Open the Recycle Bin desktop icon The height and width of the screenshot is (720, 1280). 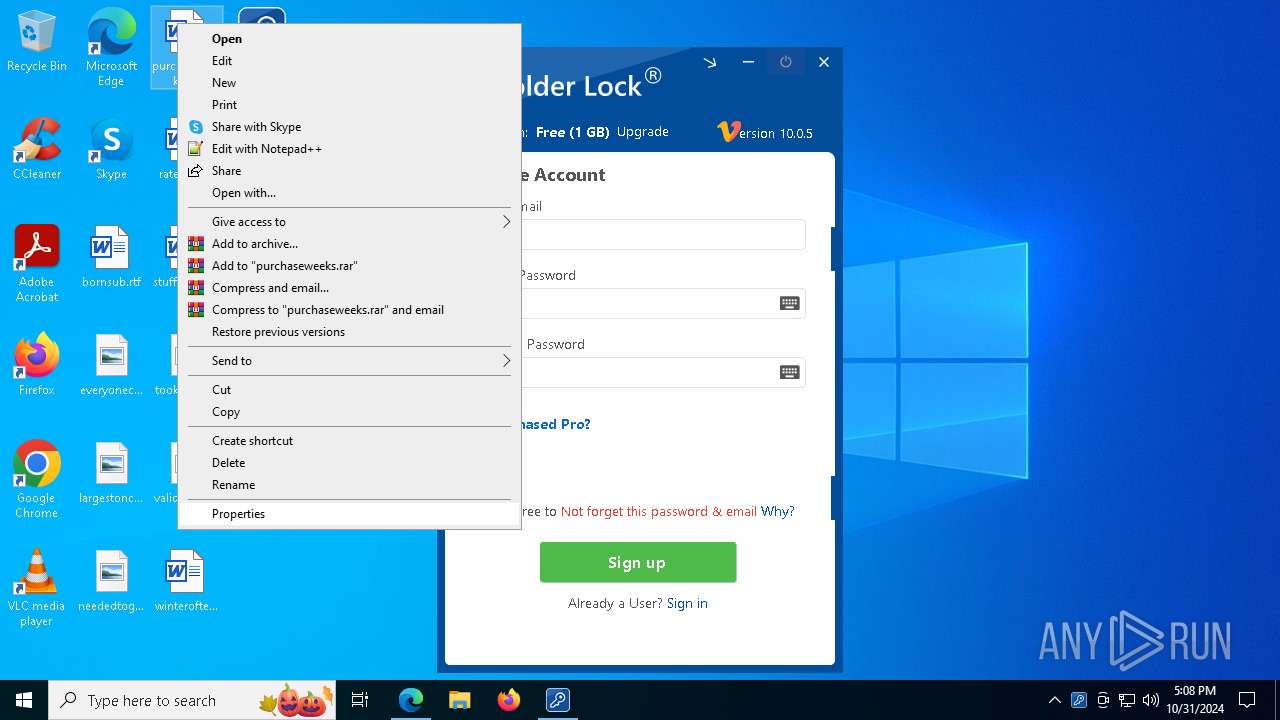(x=37, y=42)
